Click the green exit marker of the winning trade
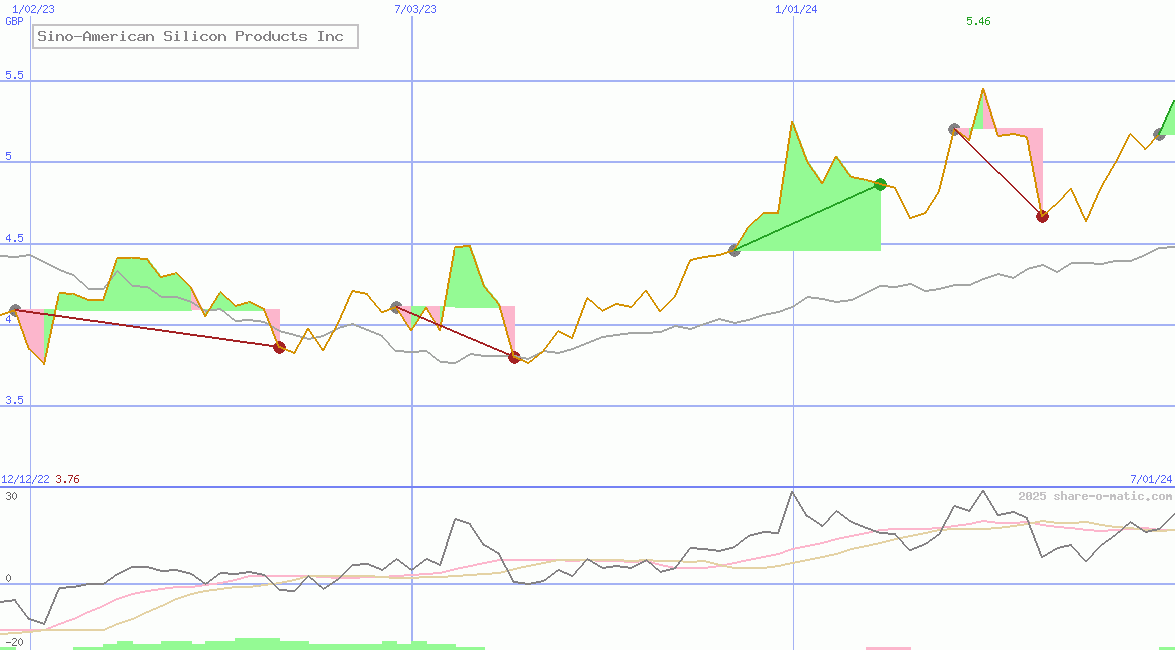Screen dimensions: 1175x650 880,184
